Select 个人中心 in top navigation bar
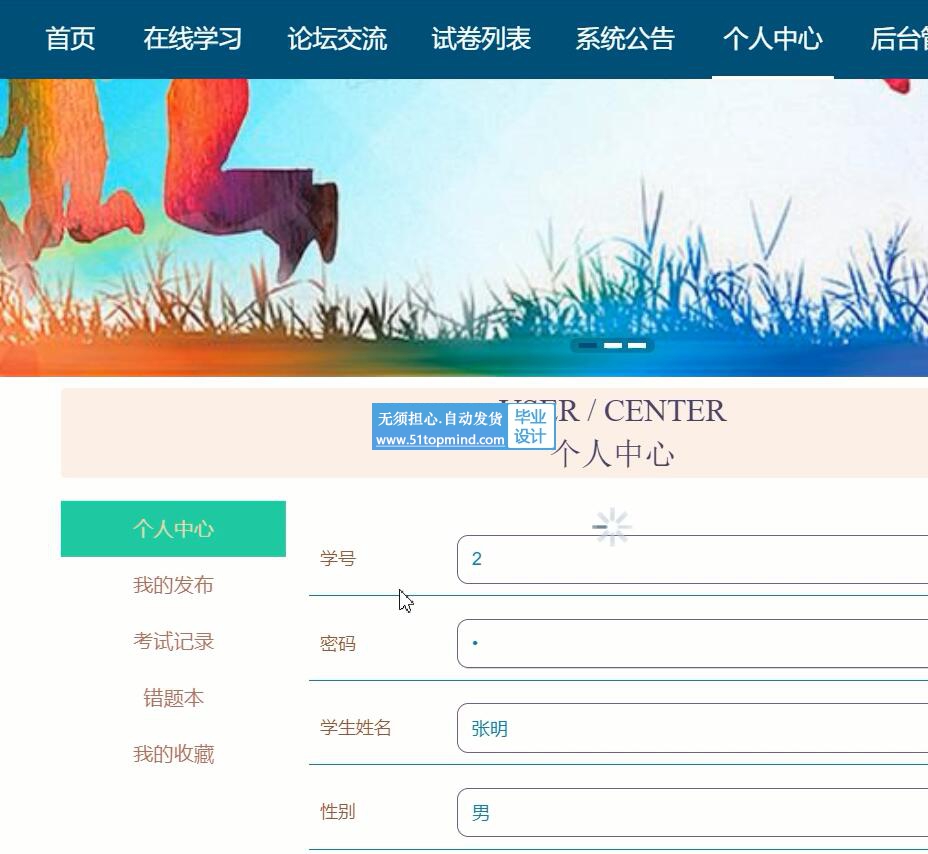The width and height of the screenshot is (928, 854). pos(772,39)
